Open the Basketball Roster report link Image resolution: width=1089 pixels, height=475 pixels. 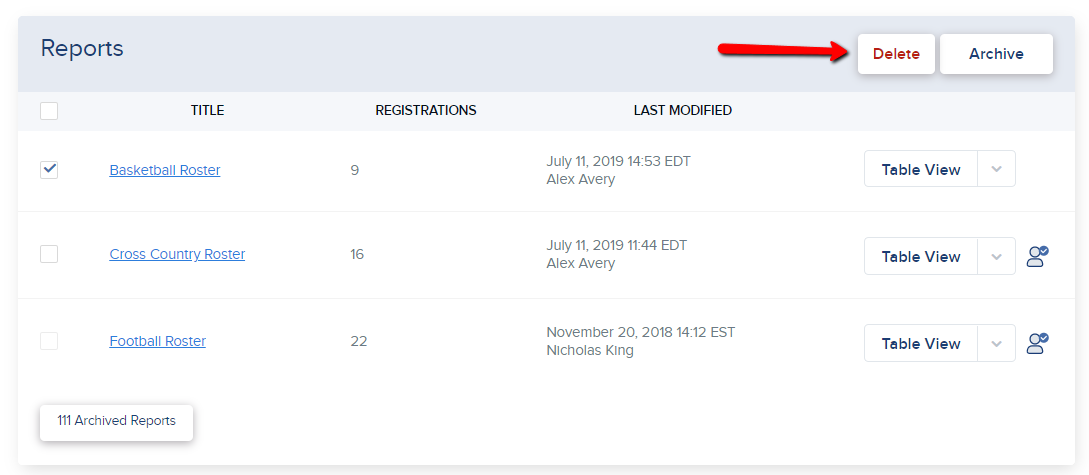[165, 170]
